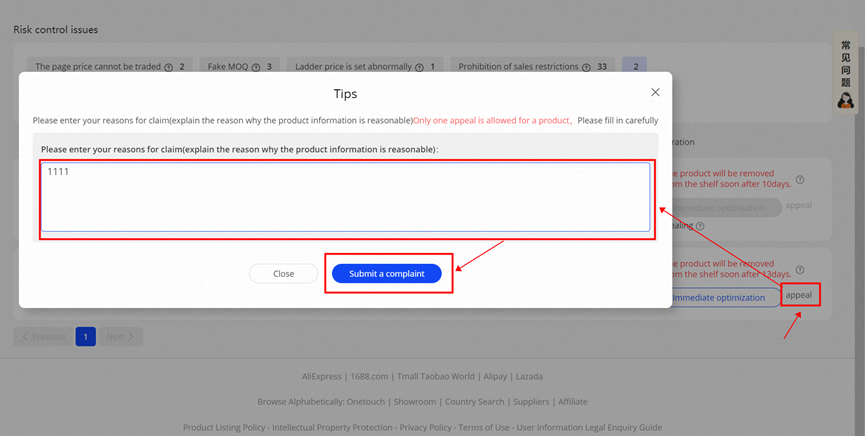Click help icon beside page price cannot be traded

tap(169, 67)
